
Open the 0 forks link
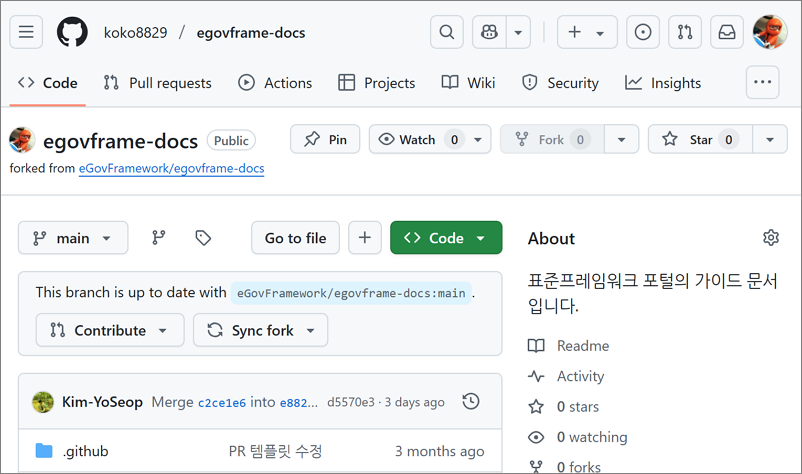(565, 467)
